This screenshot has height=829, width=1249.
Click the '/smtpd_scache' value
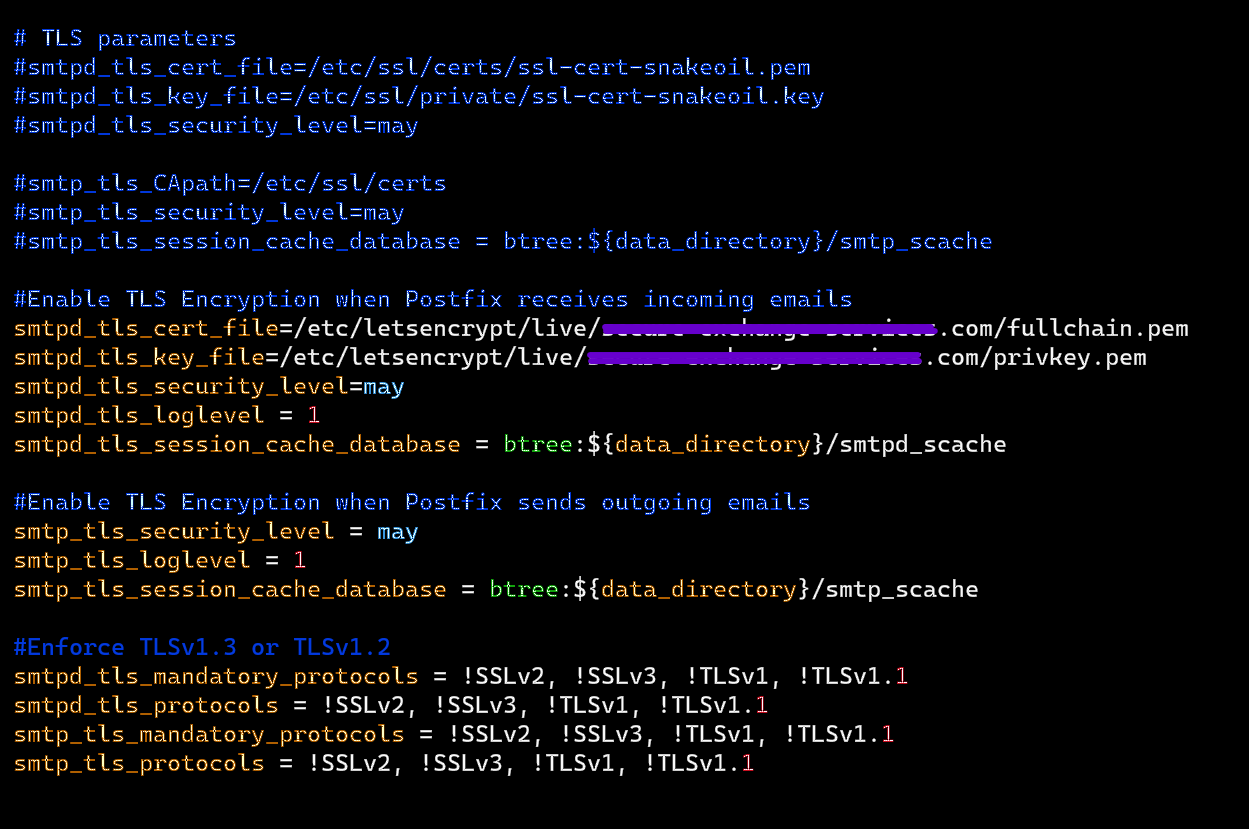coord(916,445)
